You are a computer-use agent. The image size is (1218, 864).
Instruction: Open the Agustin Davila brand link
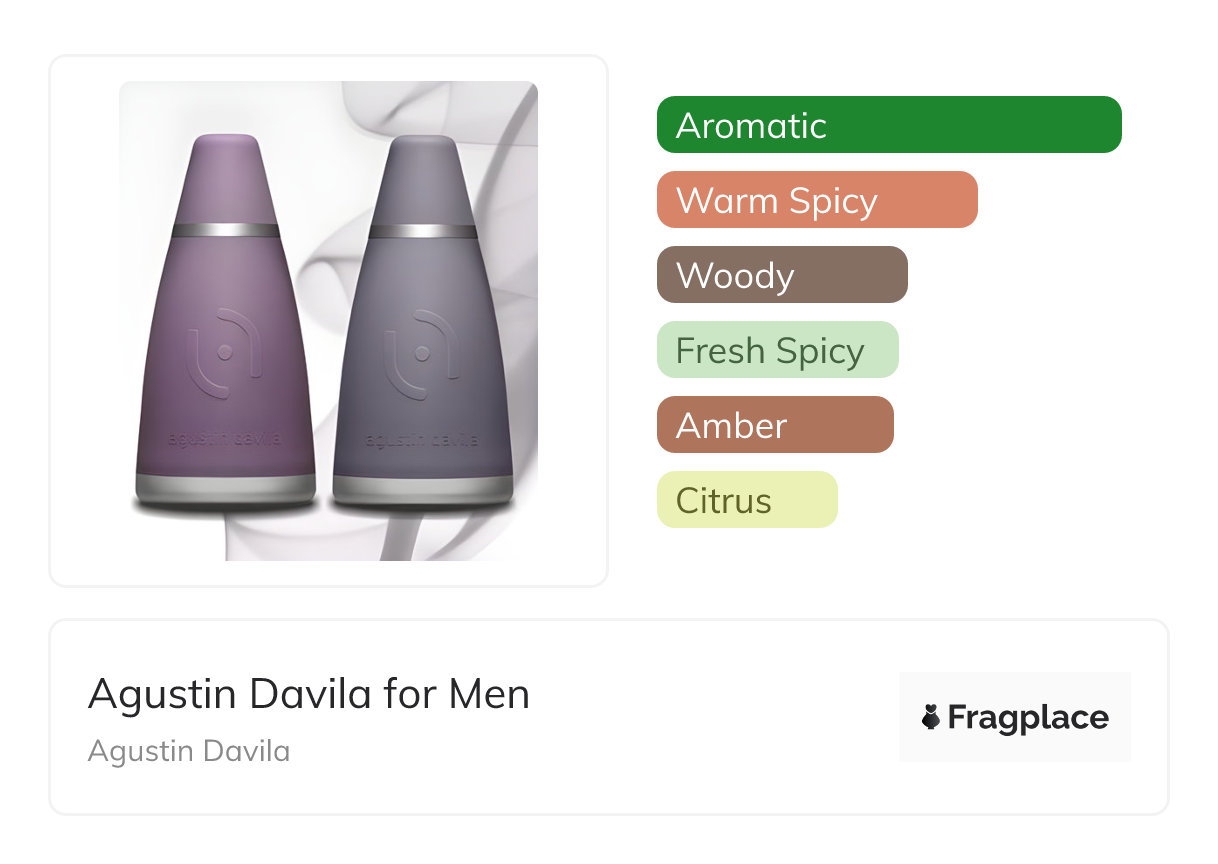click(189, 751)
